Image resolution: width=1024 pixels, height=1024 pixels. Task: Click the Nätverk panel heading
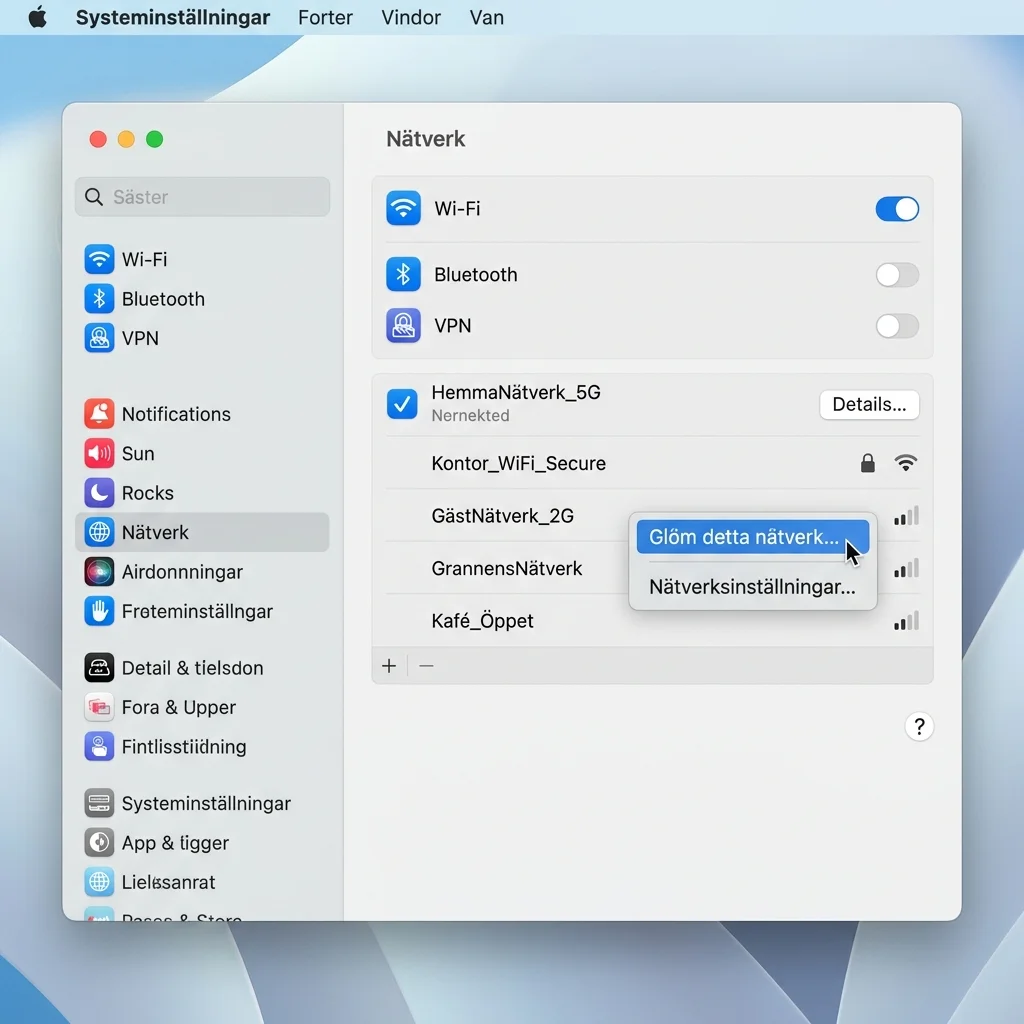coord(426,138)
